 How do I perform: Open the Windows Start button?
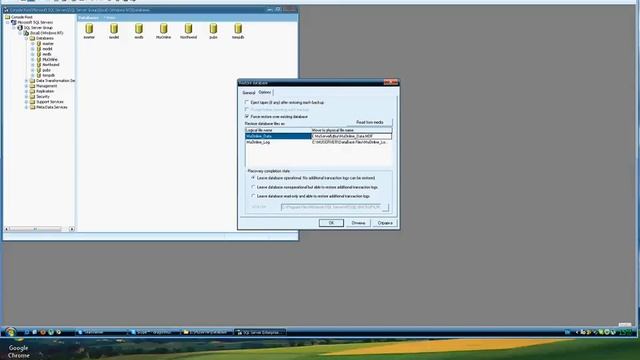point(11,332)
